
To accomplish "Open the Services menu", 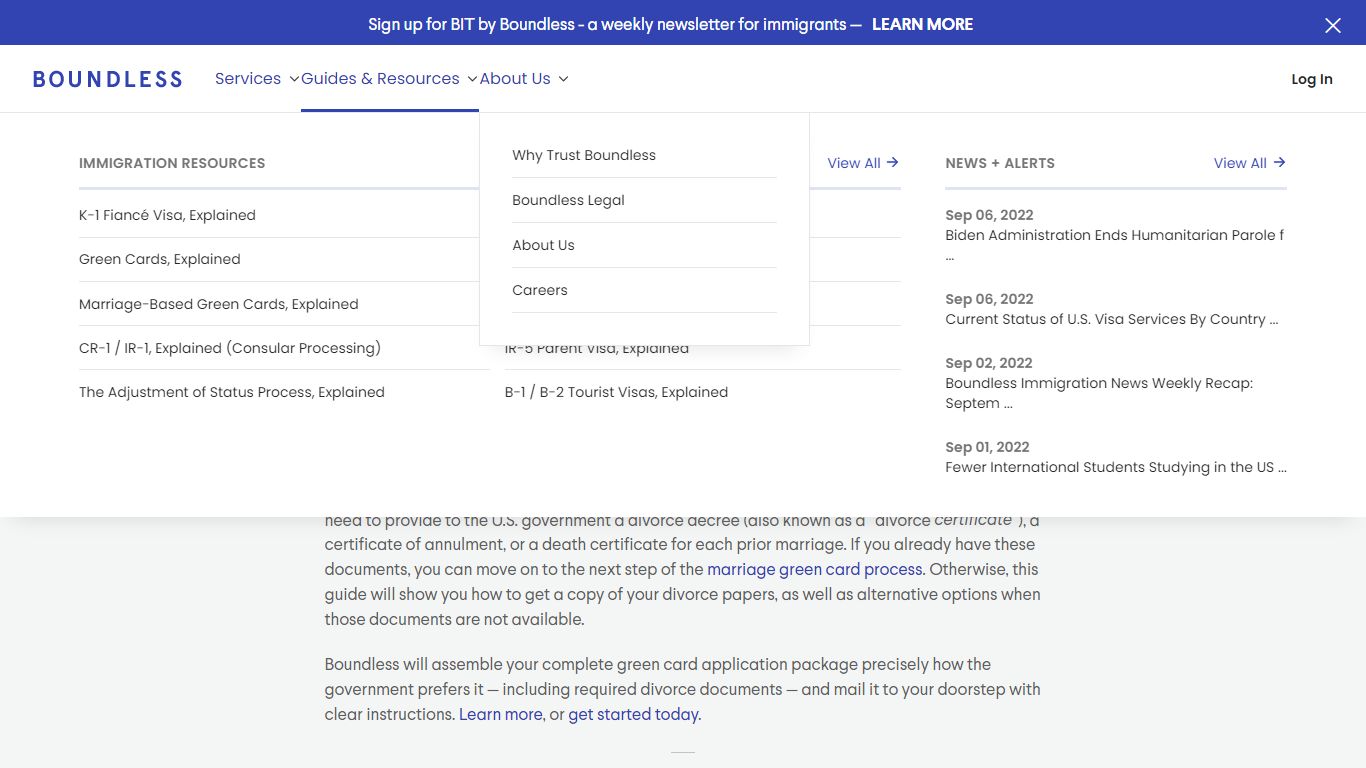I will tap(248, 79).
